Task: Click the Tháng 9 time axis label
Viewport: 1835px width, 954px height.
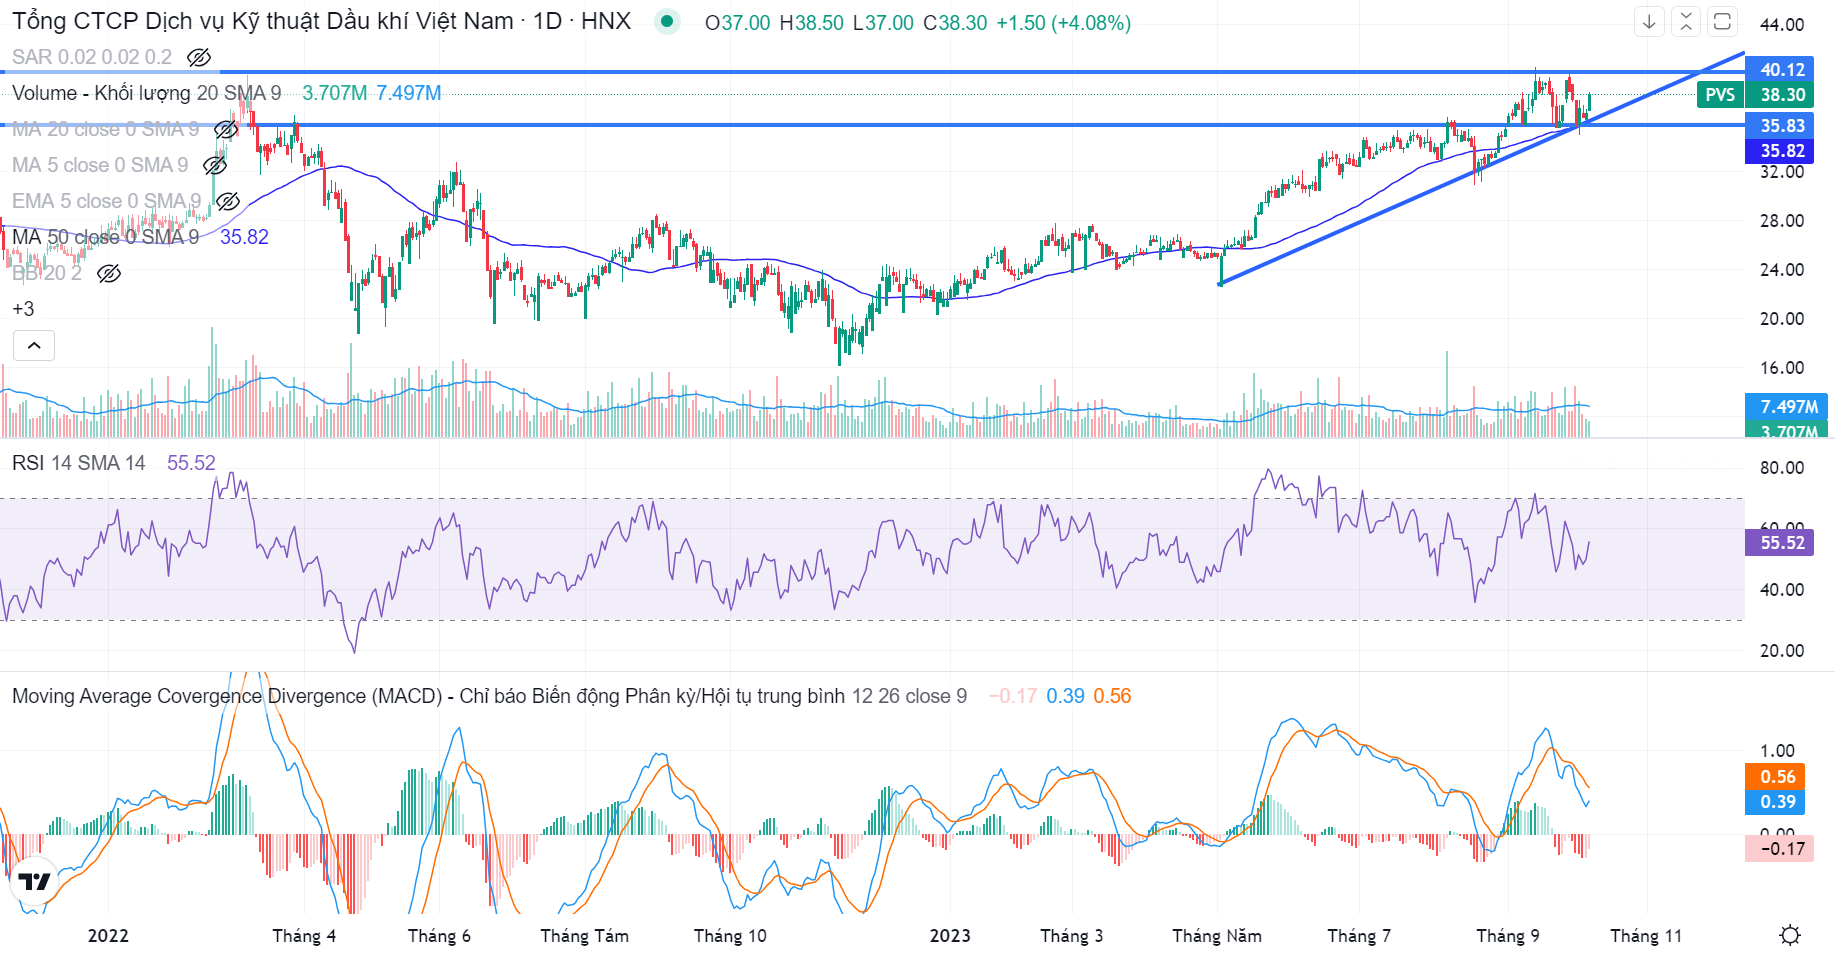Action: [x=1508, y=936]
